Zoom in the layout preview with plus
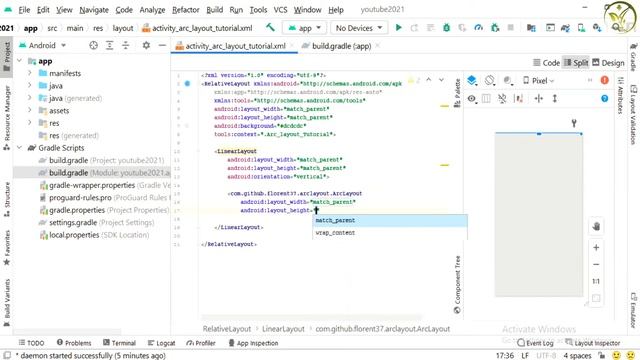 pyautogui.click(x=596, y=247)
